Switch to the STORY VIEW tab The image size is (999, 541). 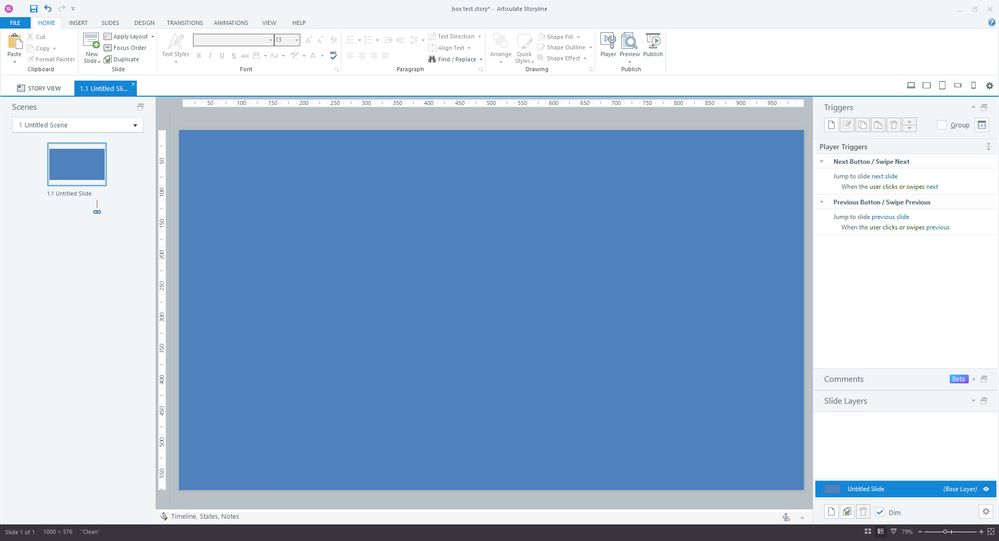pos(38,88)
